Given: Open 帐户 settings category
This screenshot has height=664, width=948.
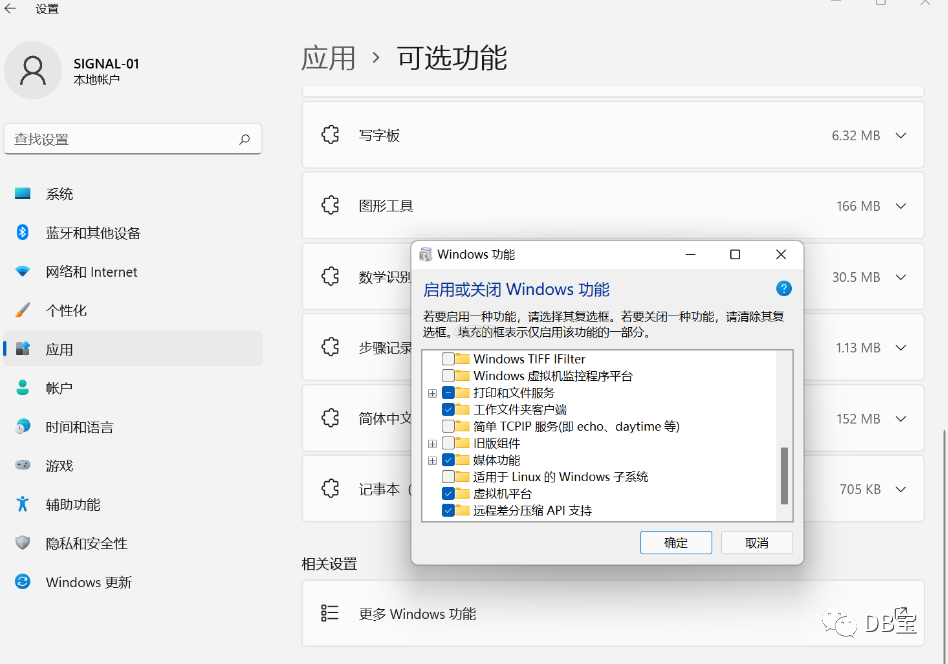Looking at the screenshot, I should tap(133, 388).
